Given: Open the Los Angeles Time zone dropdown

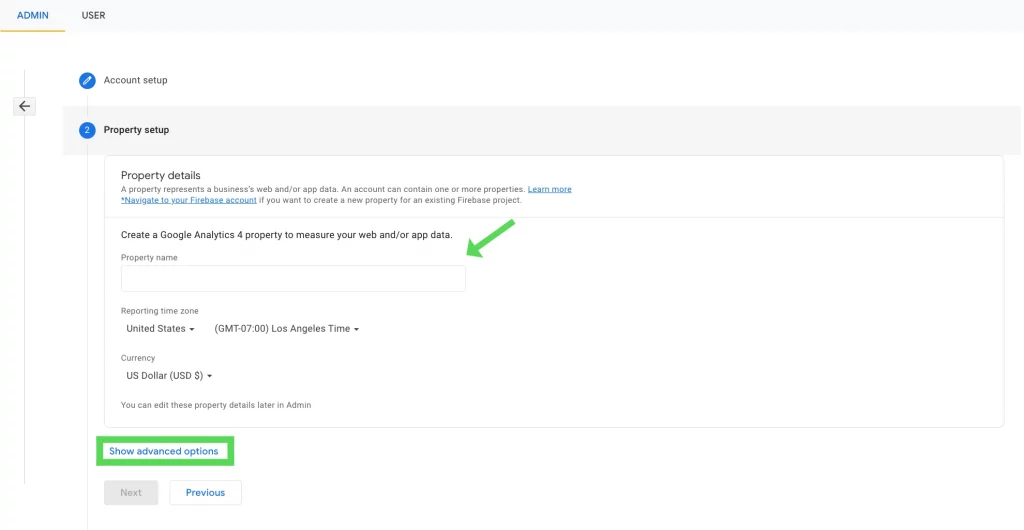Looking at the screenshot, I should point(287,329).
